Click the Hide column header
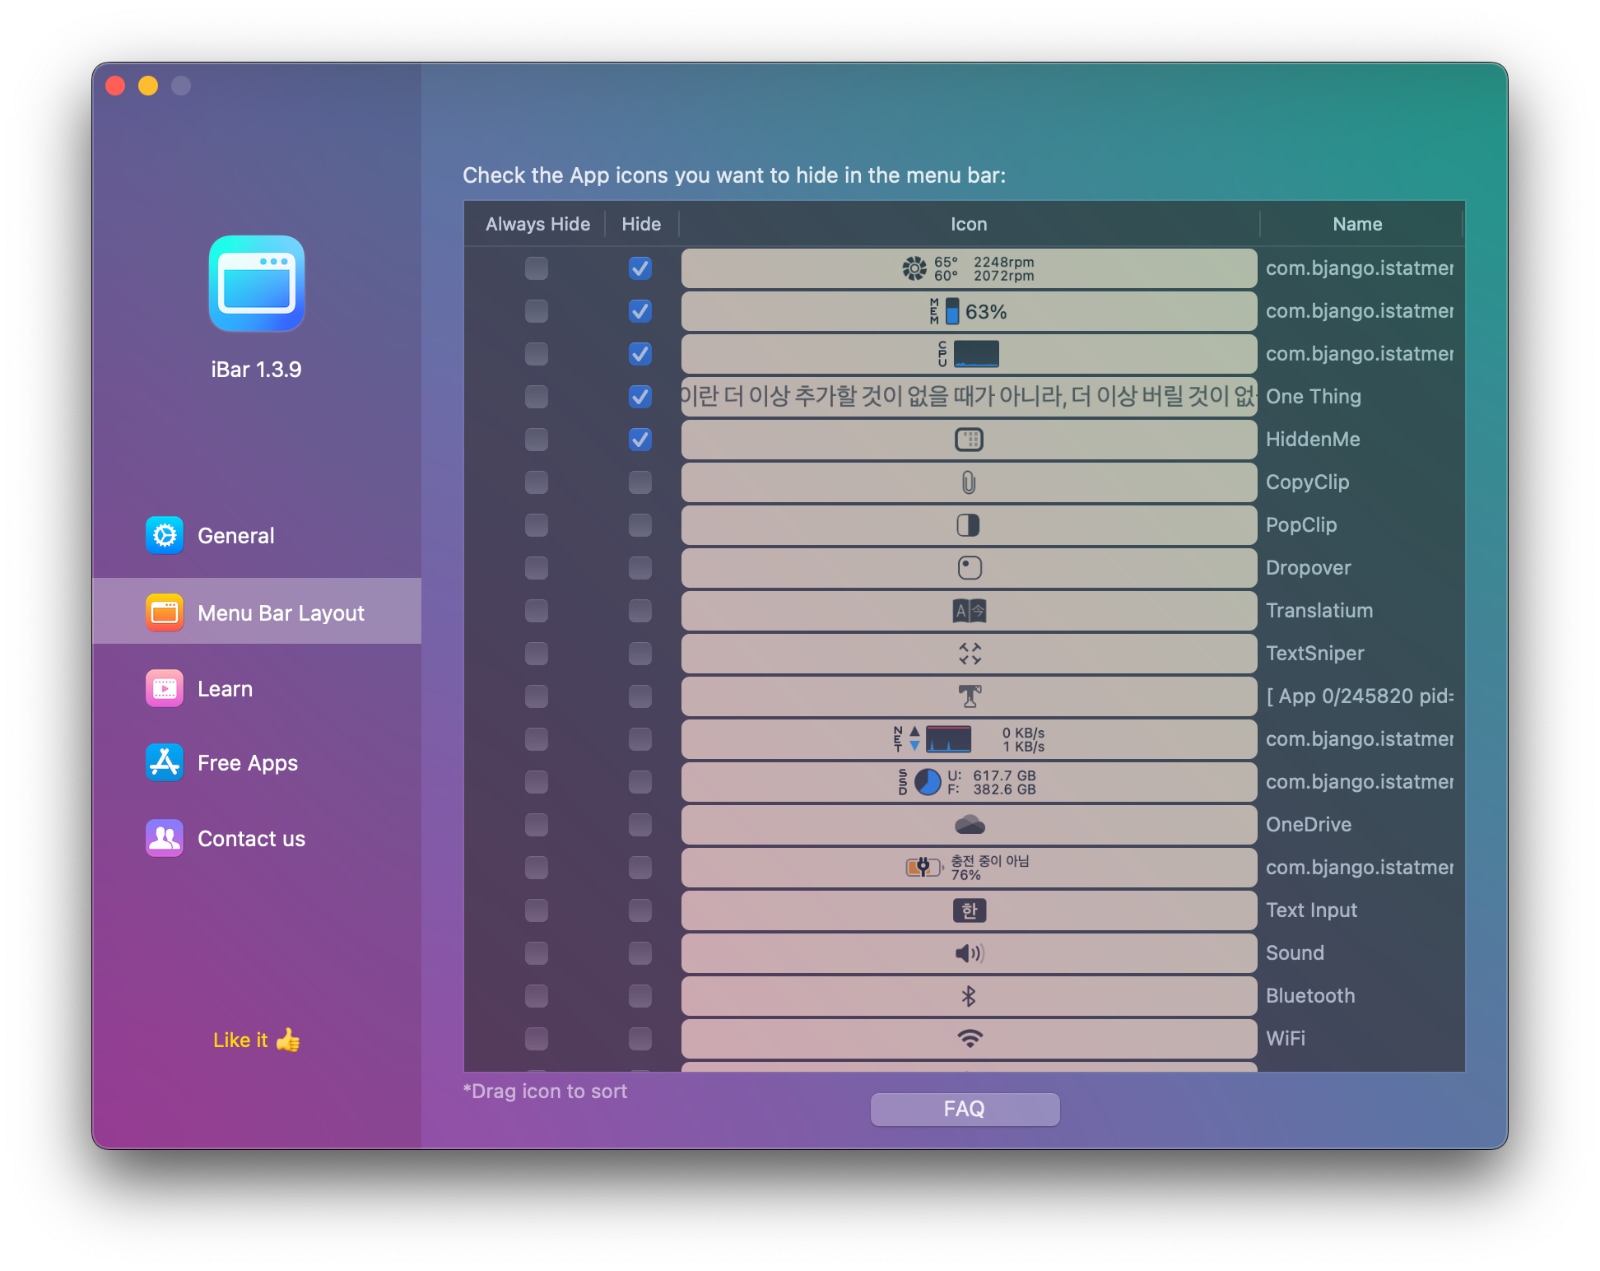This screenshot has height=1271, width=1600. point(641,224)
